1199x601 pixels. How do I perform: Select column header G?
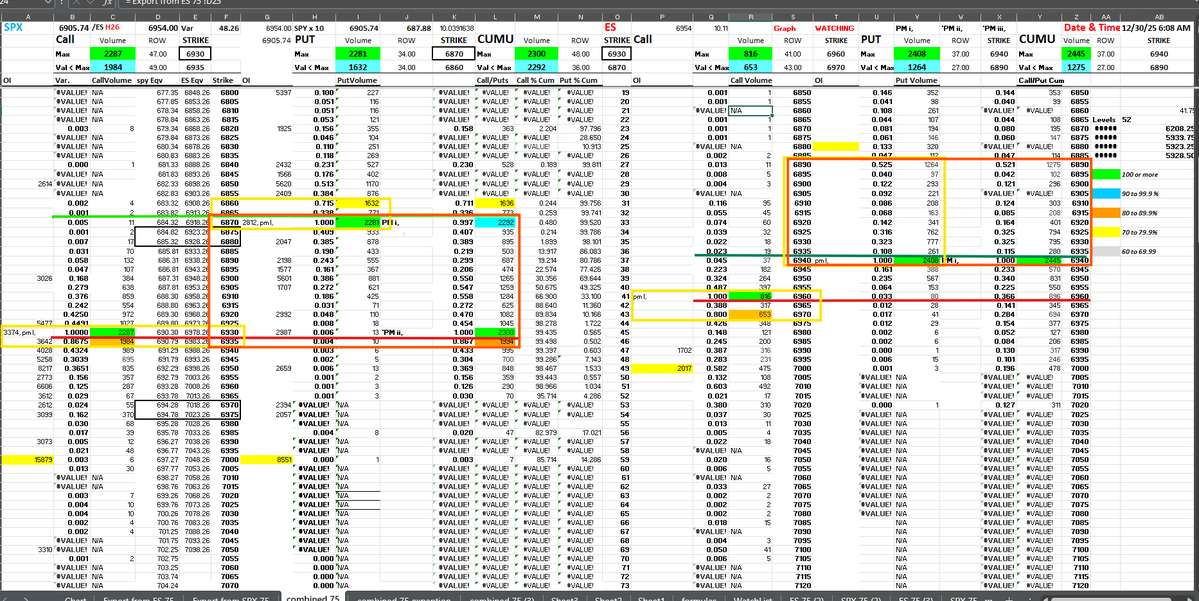[x=267, y=16]
